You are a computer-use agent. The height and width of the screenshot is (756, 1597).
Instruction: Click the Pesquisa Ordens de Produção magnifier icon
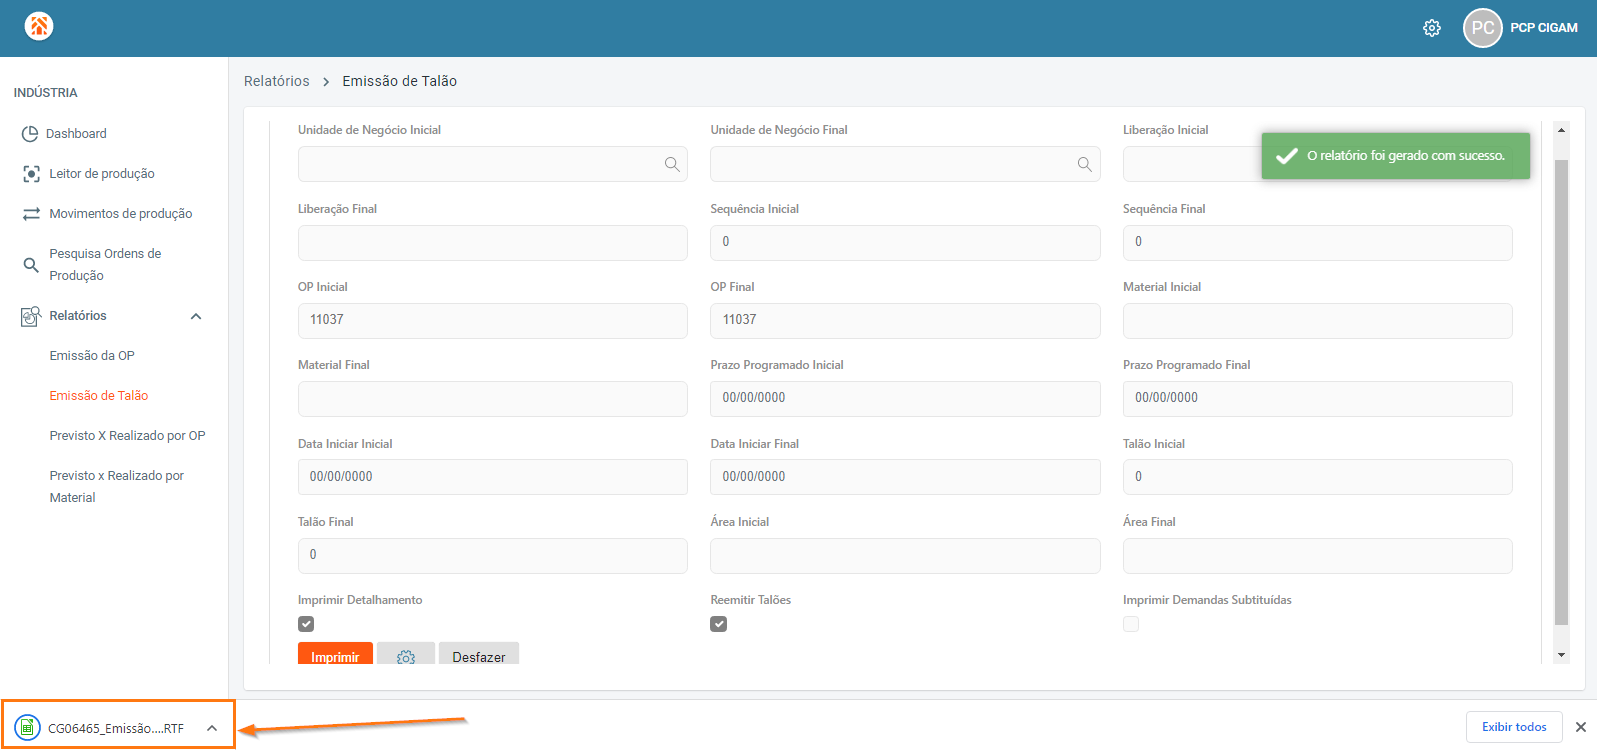pyautogui.click(x=31, y=265)
